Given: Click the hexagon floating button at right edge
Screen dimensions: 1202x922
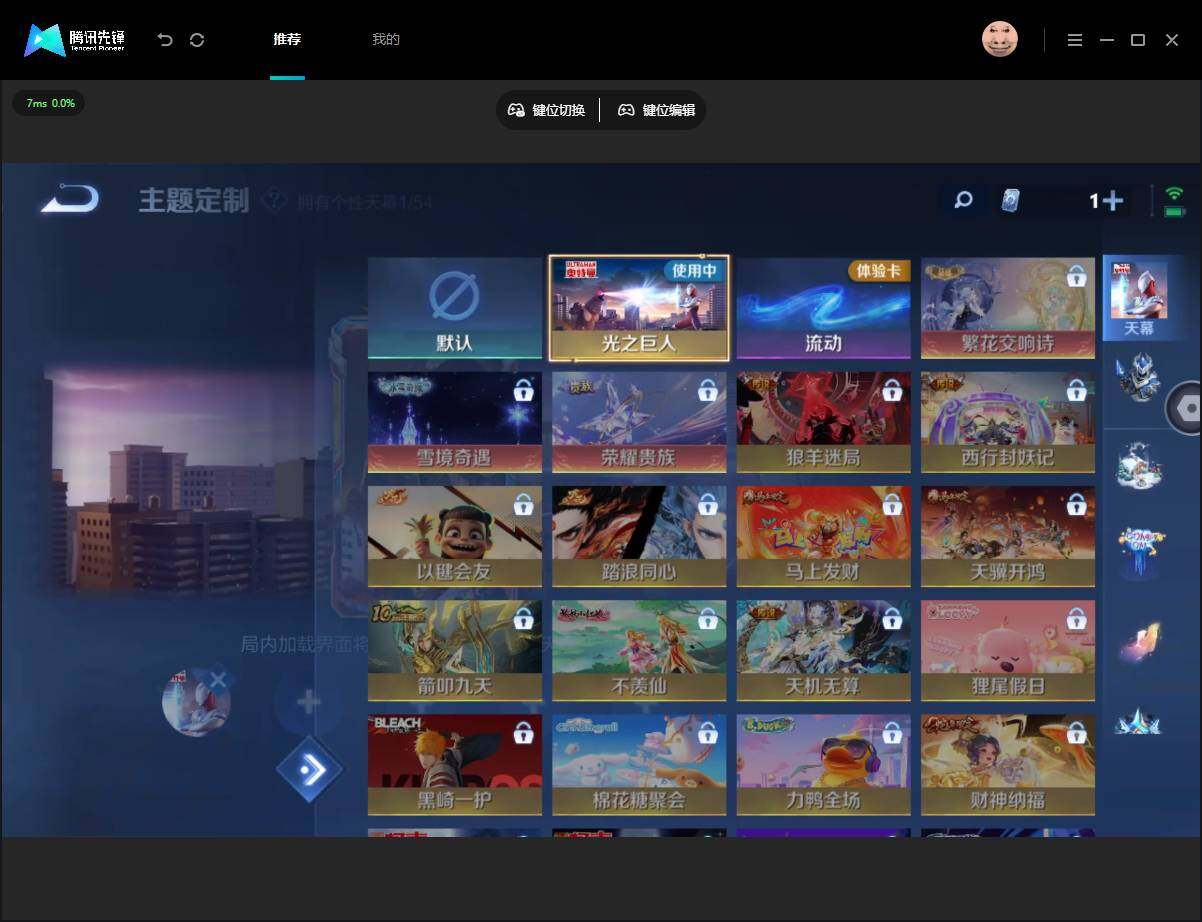Looking at the screenshot, I should [x=1187, y=407].
